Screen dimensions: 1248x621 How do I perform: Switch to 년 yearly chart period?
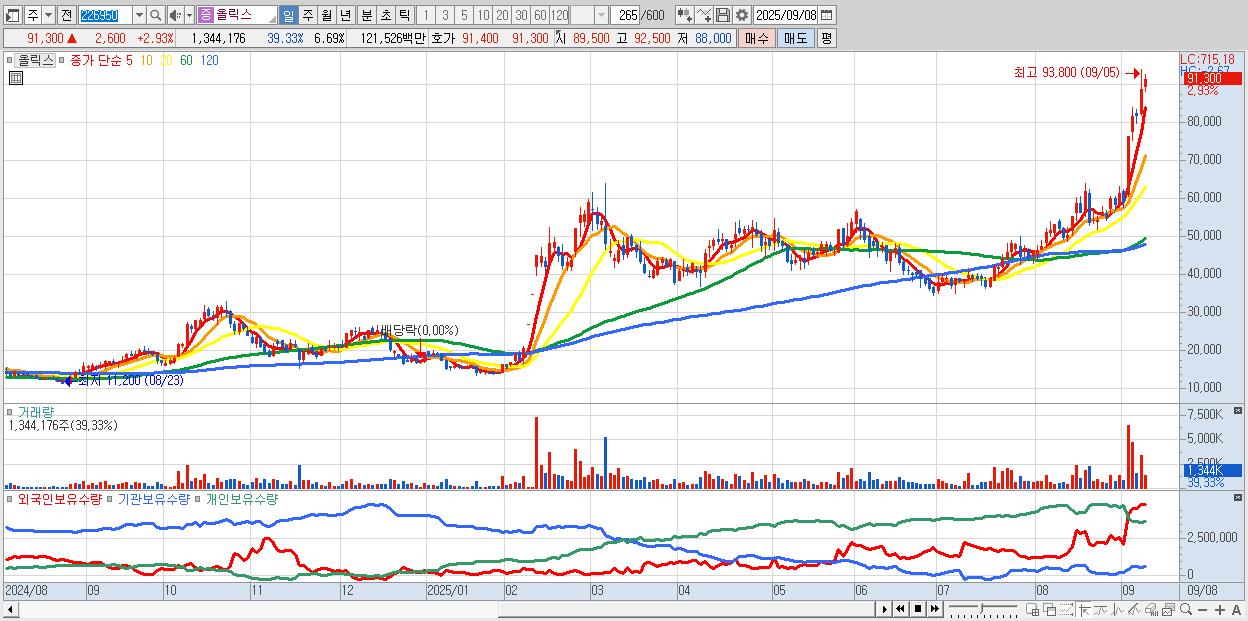pyautogui.click(x=345, y=15)
